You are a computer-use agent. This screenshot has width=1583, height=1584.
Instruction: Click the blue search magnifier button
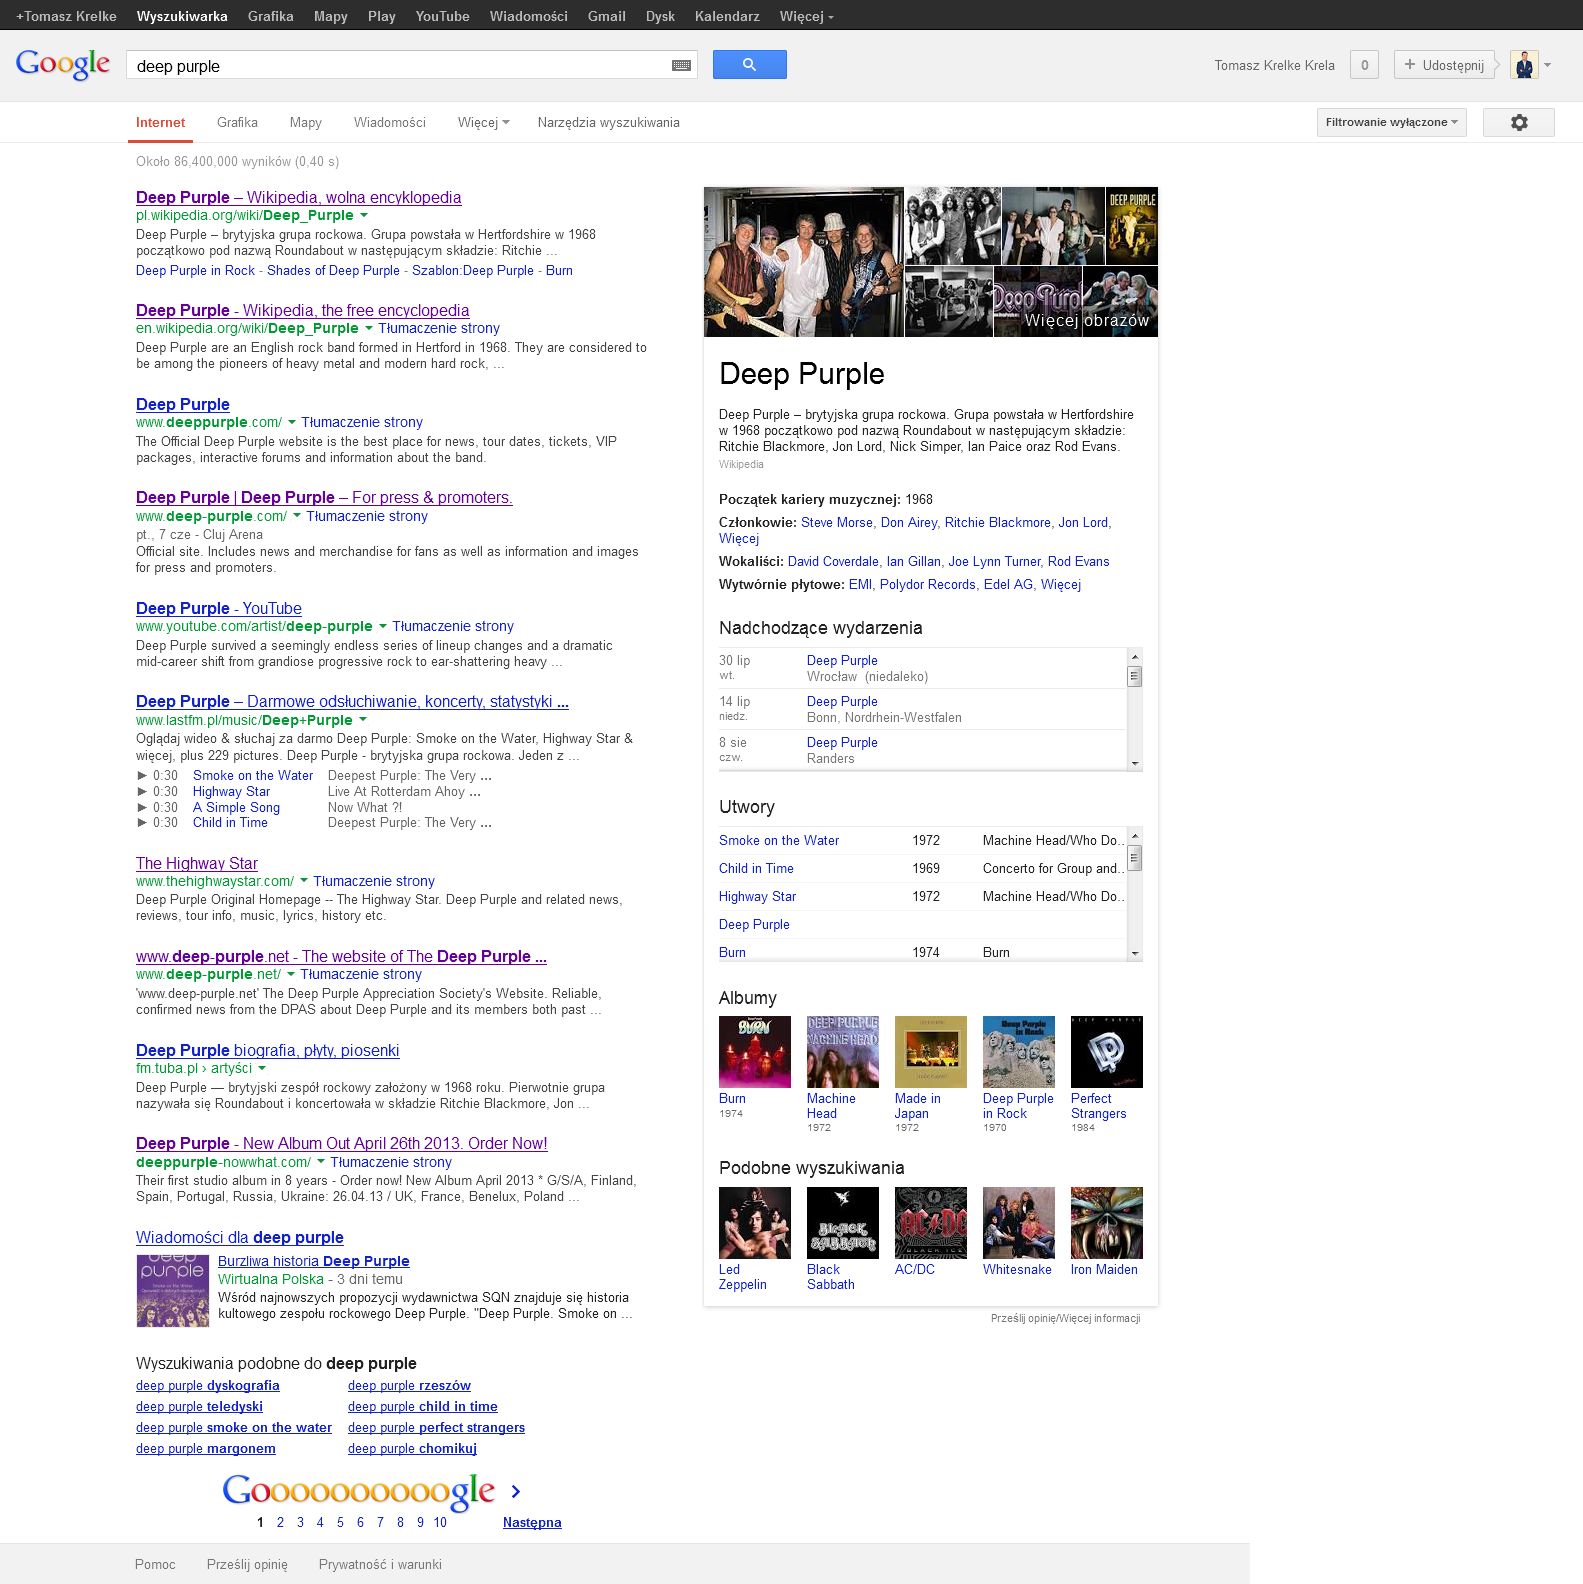749,65
